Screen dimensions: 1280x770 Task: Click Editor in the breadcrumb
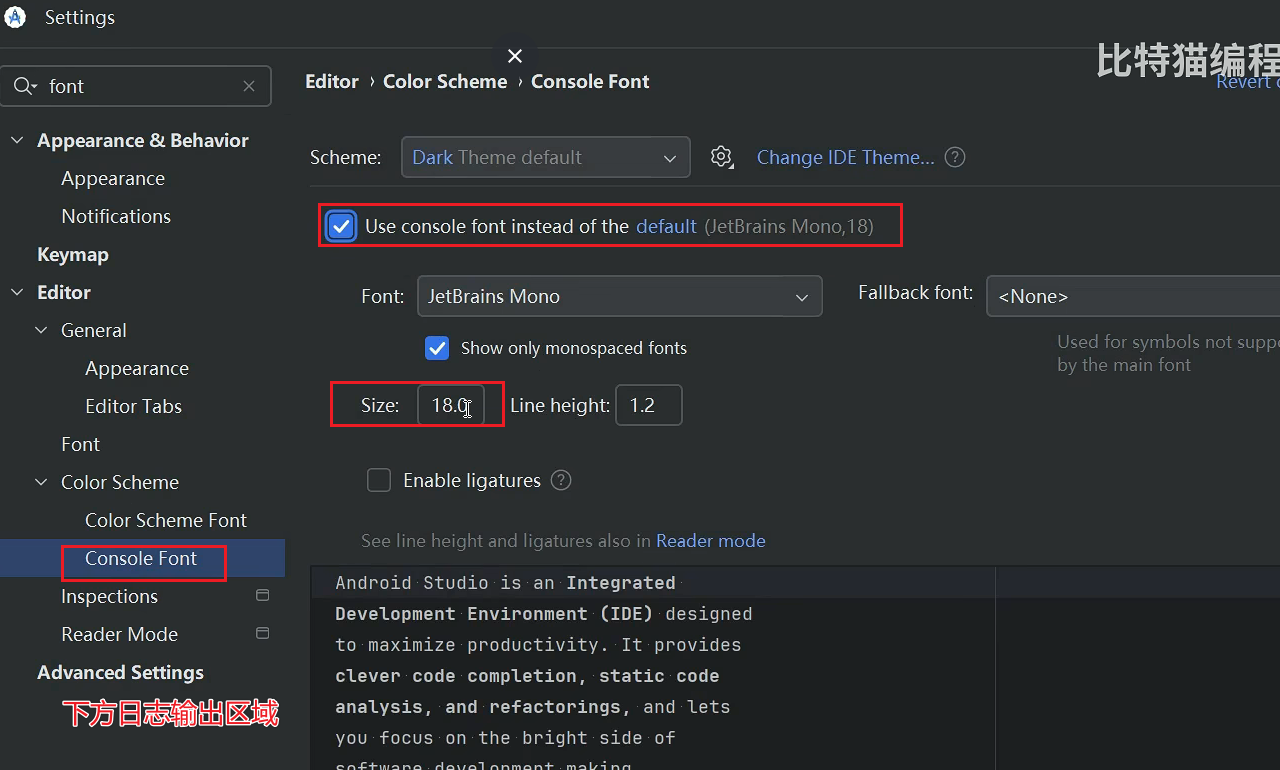coord(332,82)
